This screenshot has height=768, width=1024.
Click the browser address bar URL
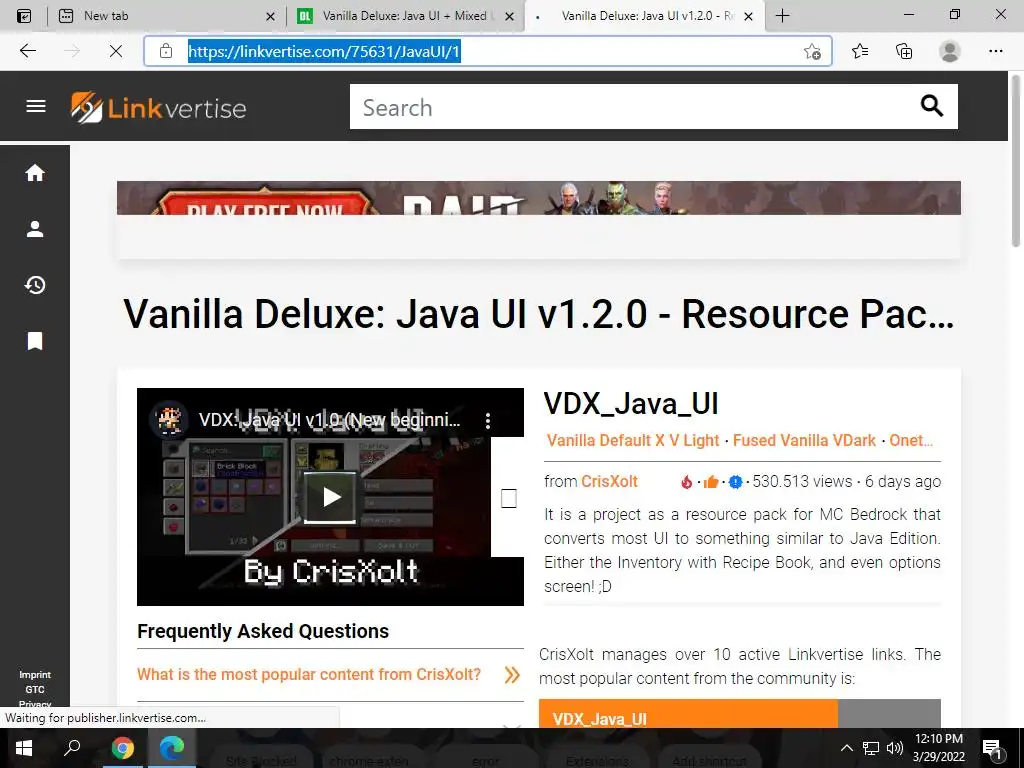click(325, 51)
